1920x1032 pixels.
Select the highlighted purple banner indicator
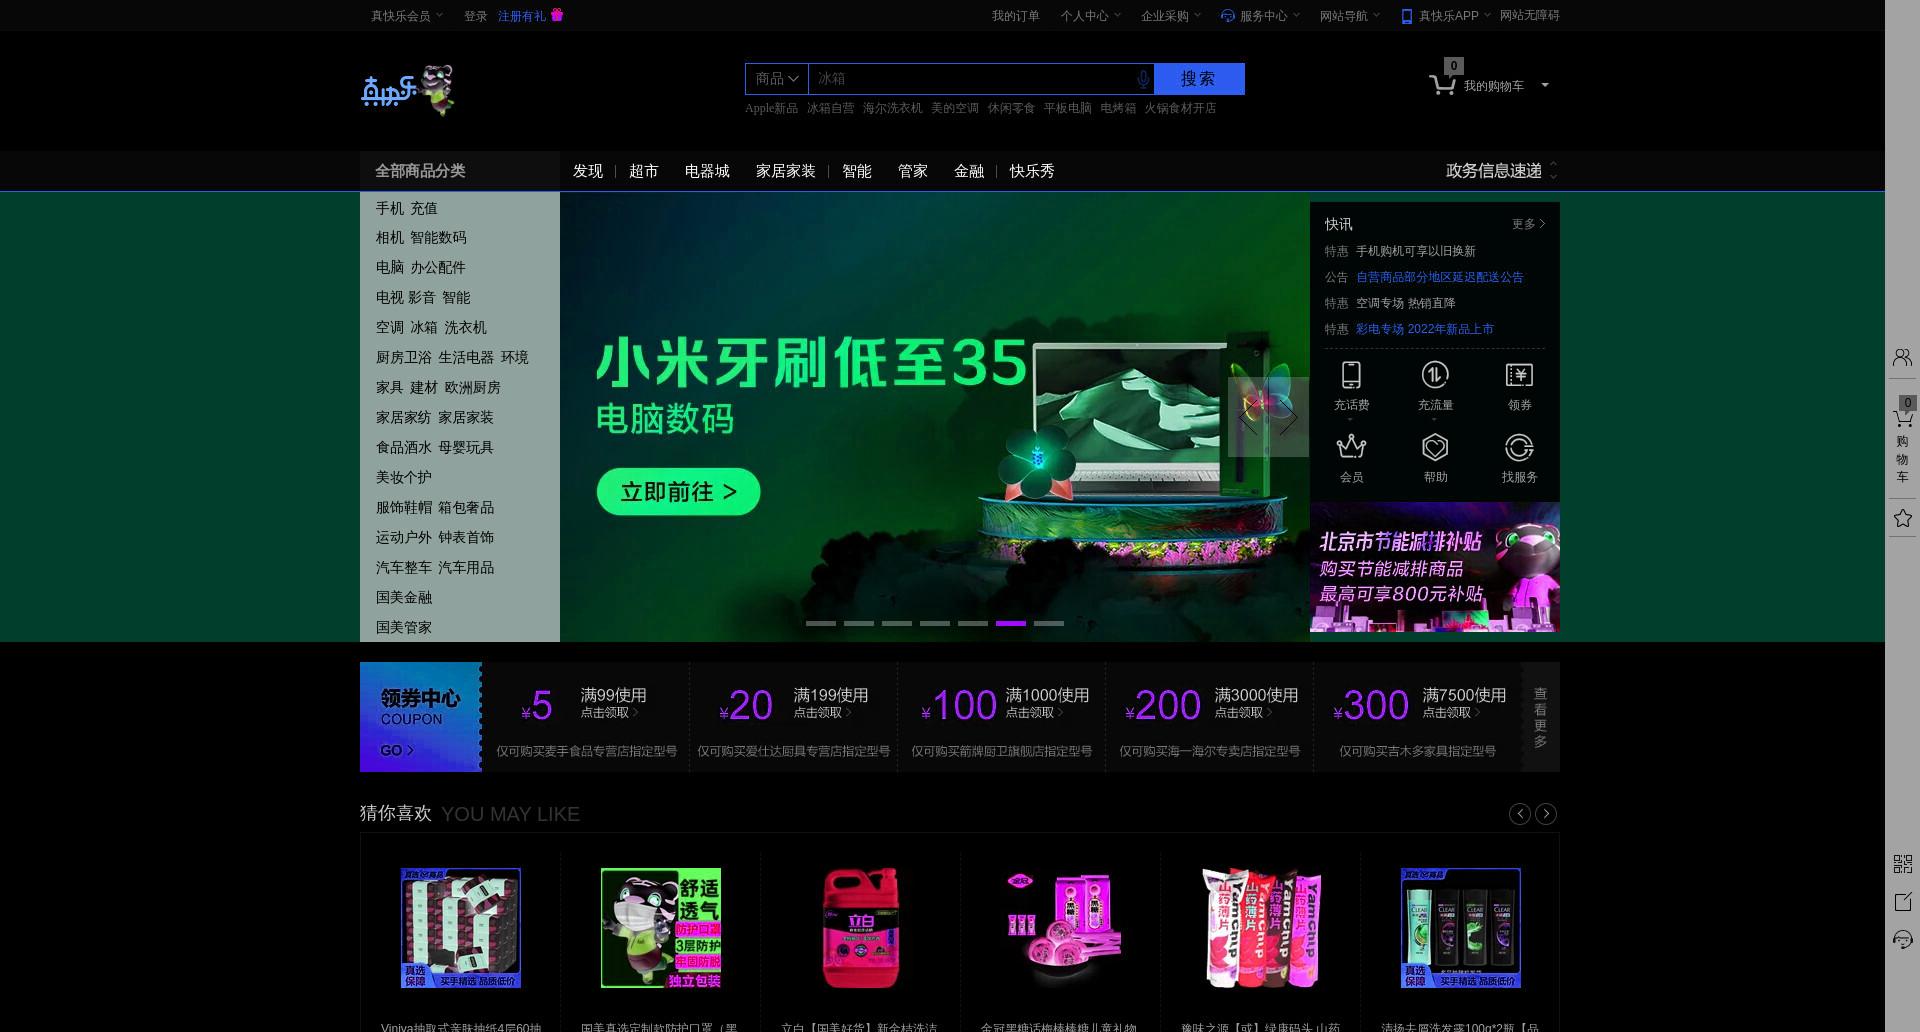[x=1011, y=623]
